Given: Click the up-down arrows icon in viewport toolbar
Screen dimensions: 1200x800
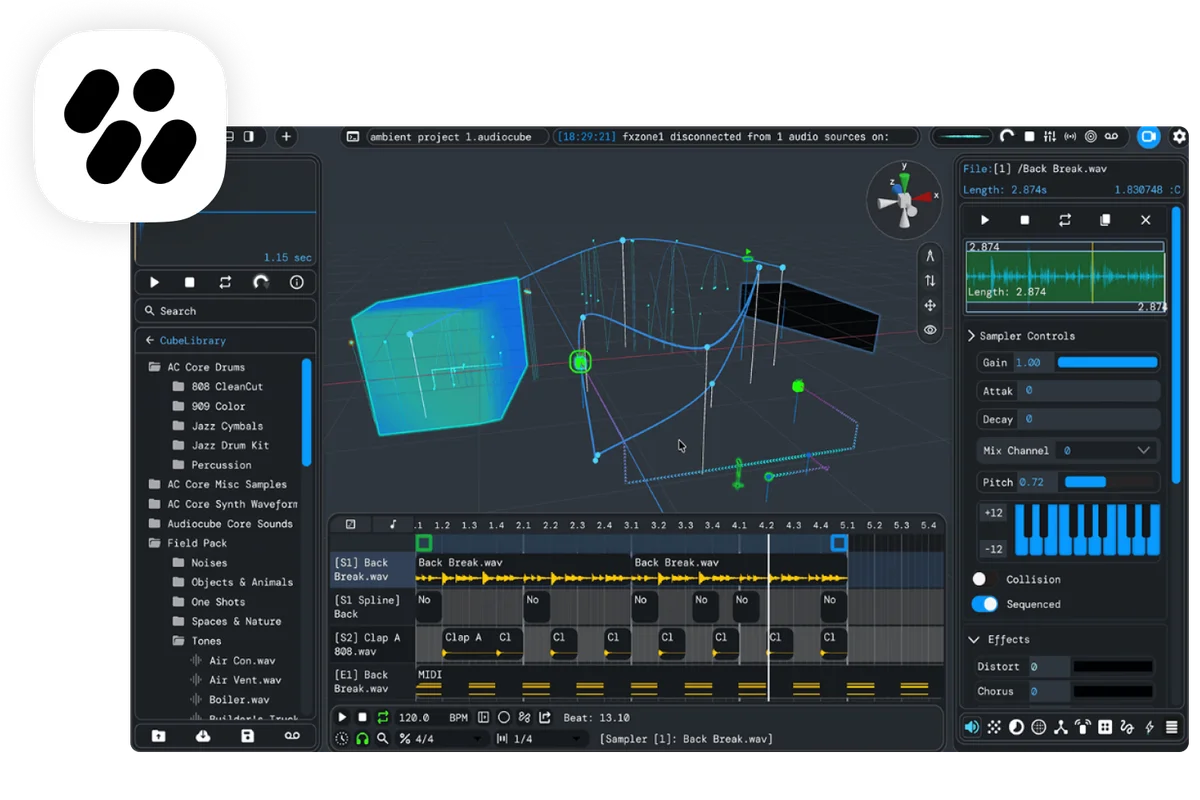Looking at the screenshot, I should [x=930, y=281].
